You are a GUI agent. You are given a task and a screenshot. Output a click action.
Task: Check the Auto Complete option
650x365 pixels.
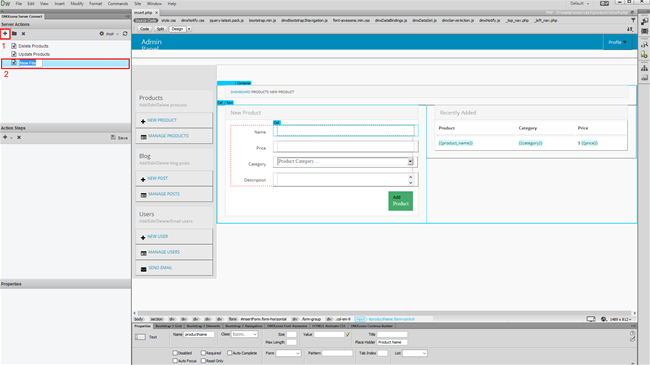tap(229, 353)
